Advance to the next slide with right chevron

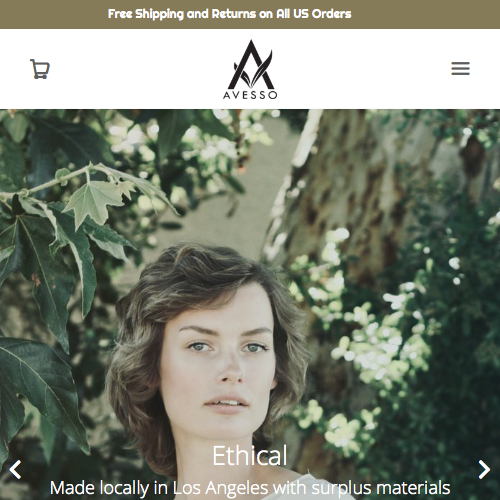coord(484,469)
